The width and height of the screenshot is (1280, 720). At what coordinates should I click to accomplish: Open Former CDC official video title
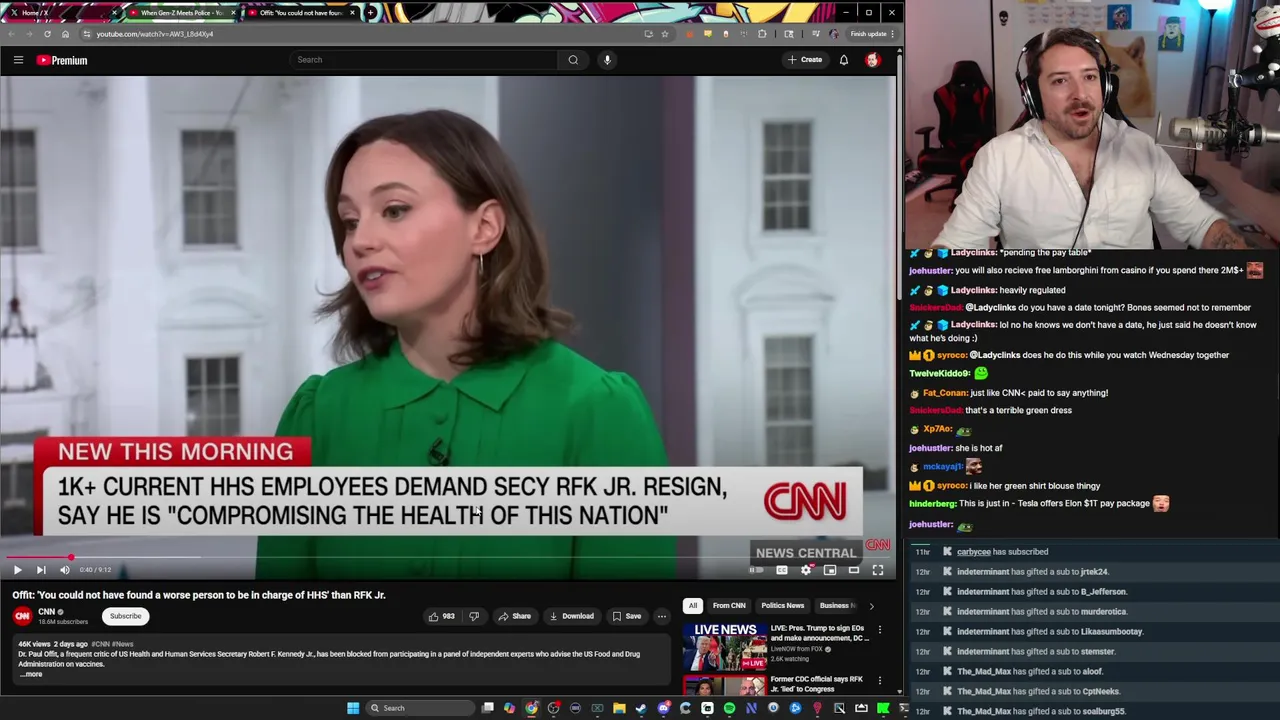click(816, 684)
